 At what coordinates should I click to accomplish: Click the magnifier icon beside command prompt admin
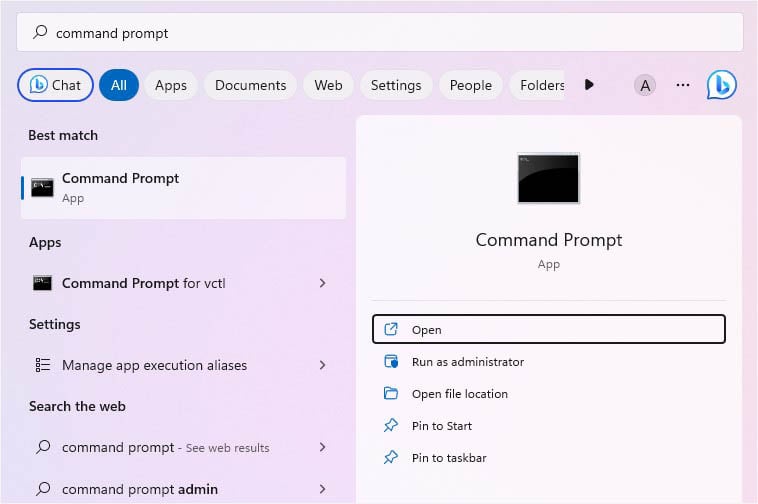click(x=43, y=489)
